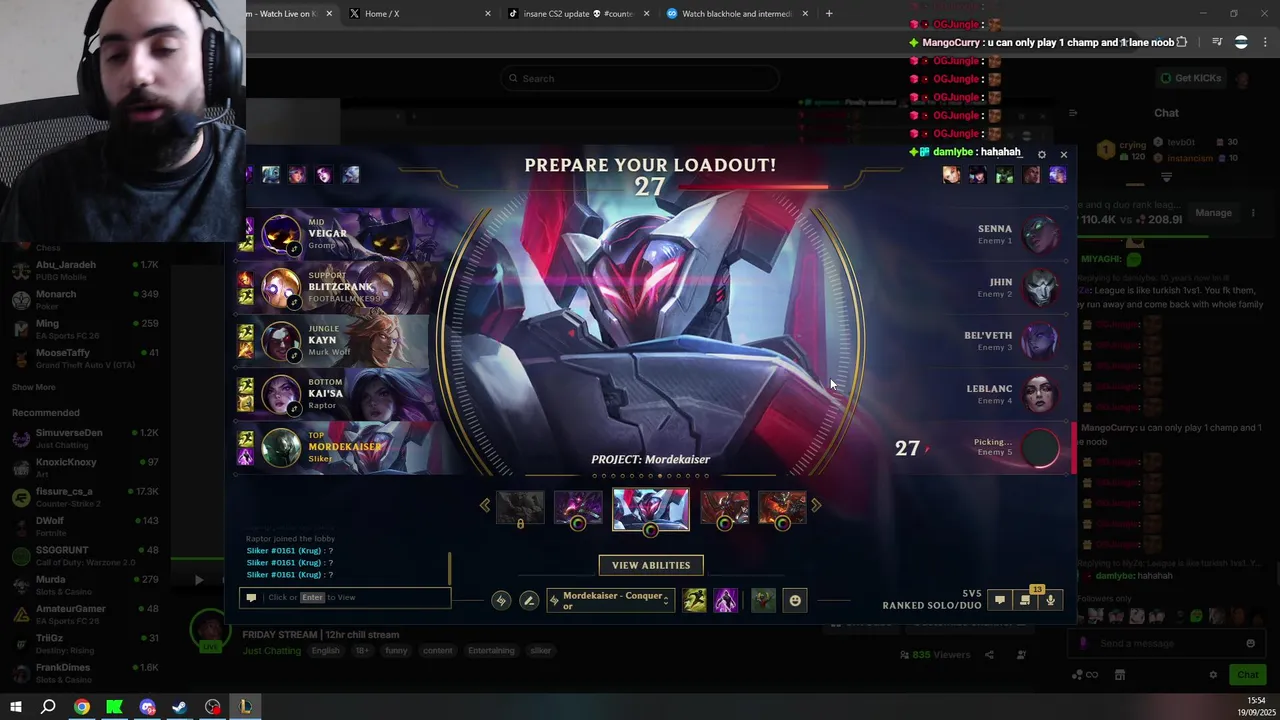Open chroma selector under fifth skin thumbnail
1280x720 pixels.
[782, 523]
